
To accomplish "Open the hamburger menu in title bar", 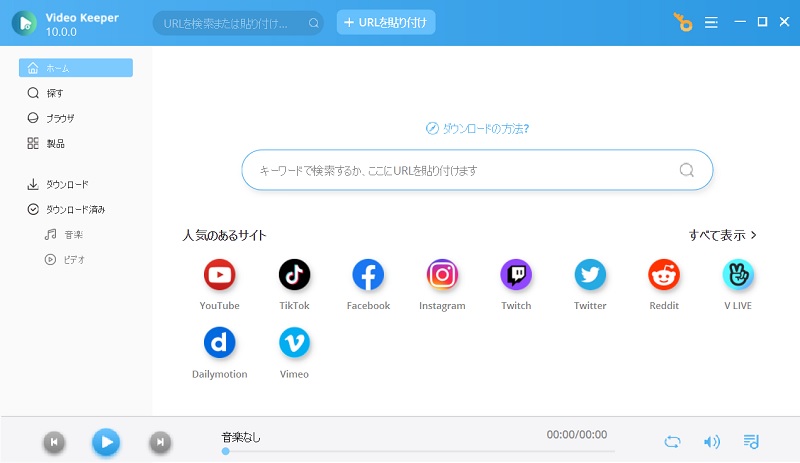I will click(711, 22).
